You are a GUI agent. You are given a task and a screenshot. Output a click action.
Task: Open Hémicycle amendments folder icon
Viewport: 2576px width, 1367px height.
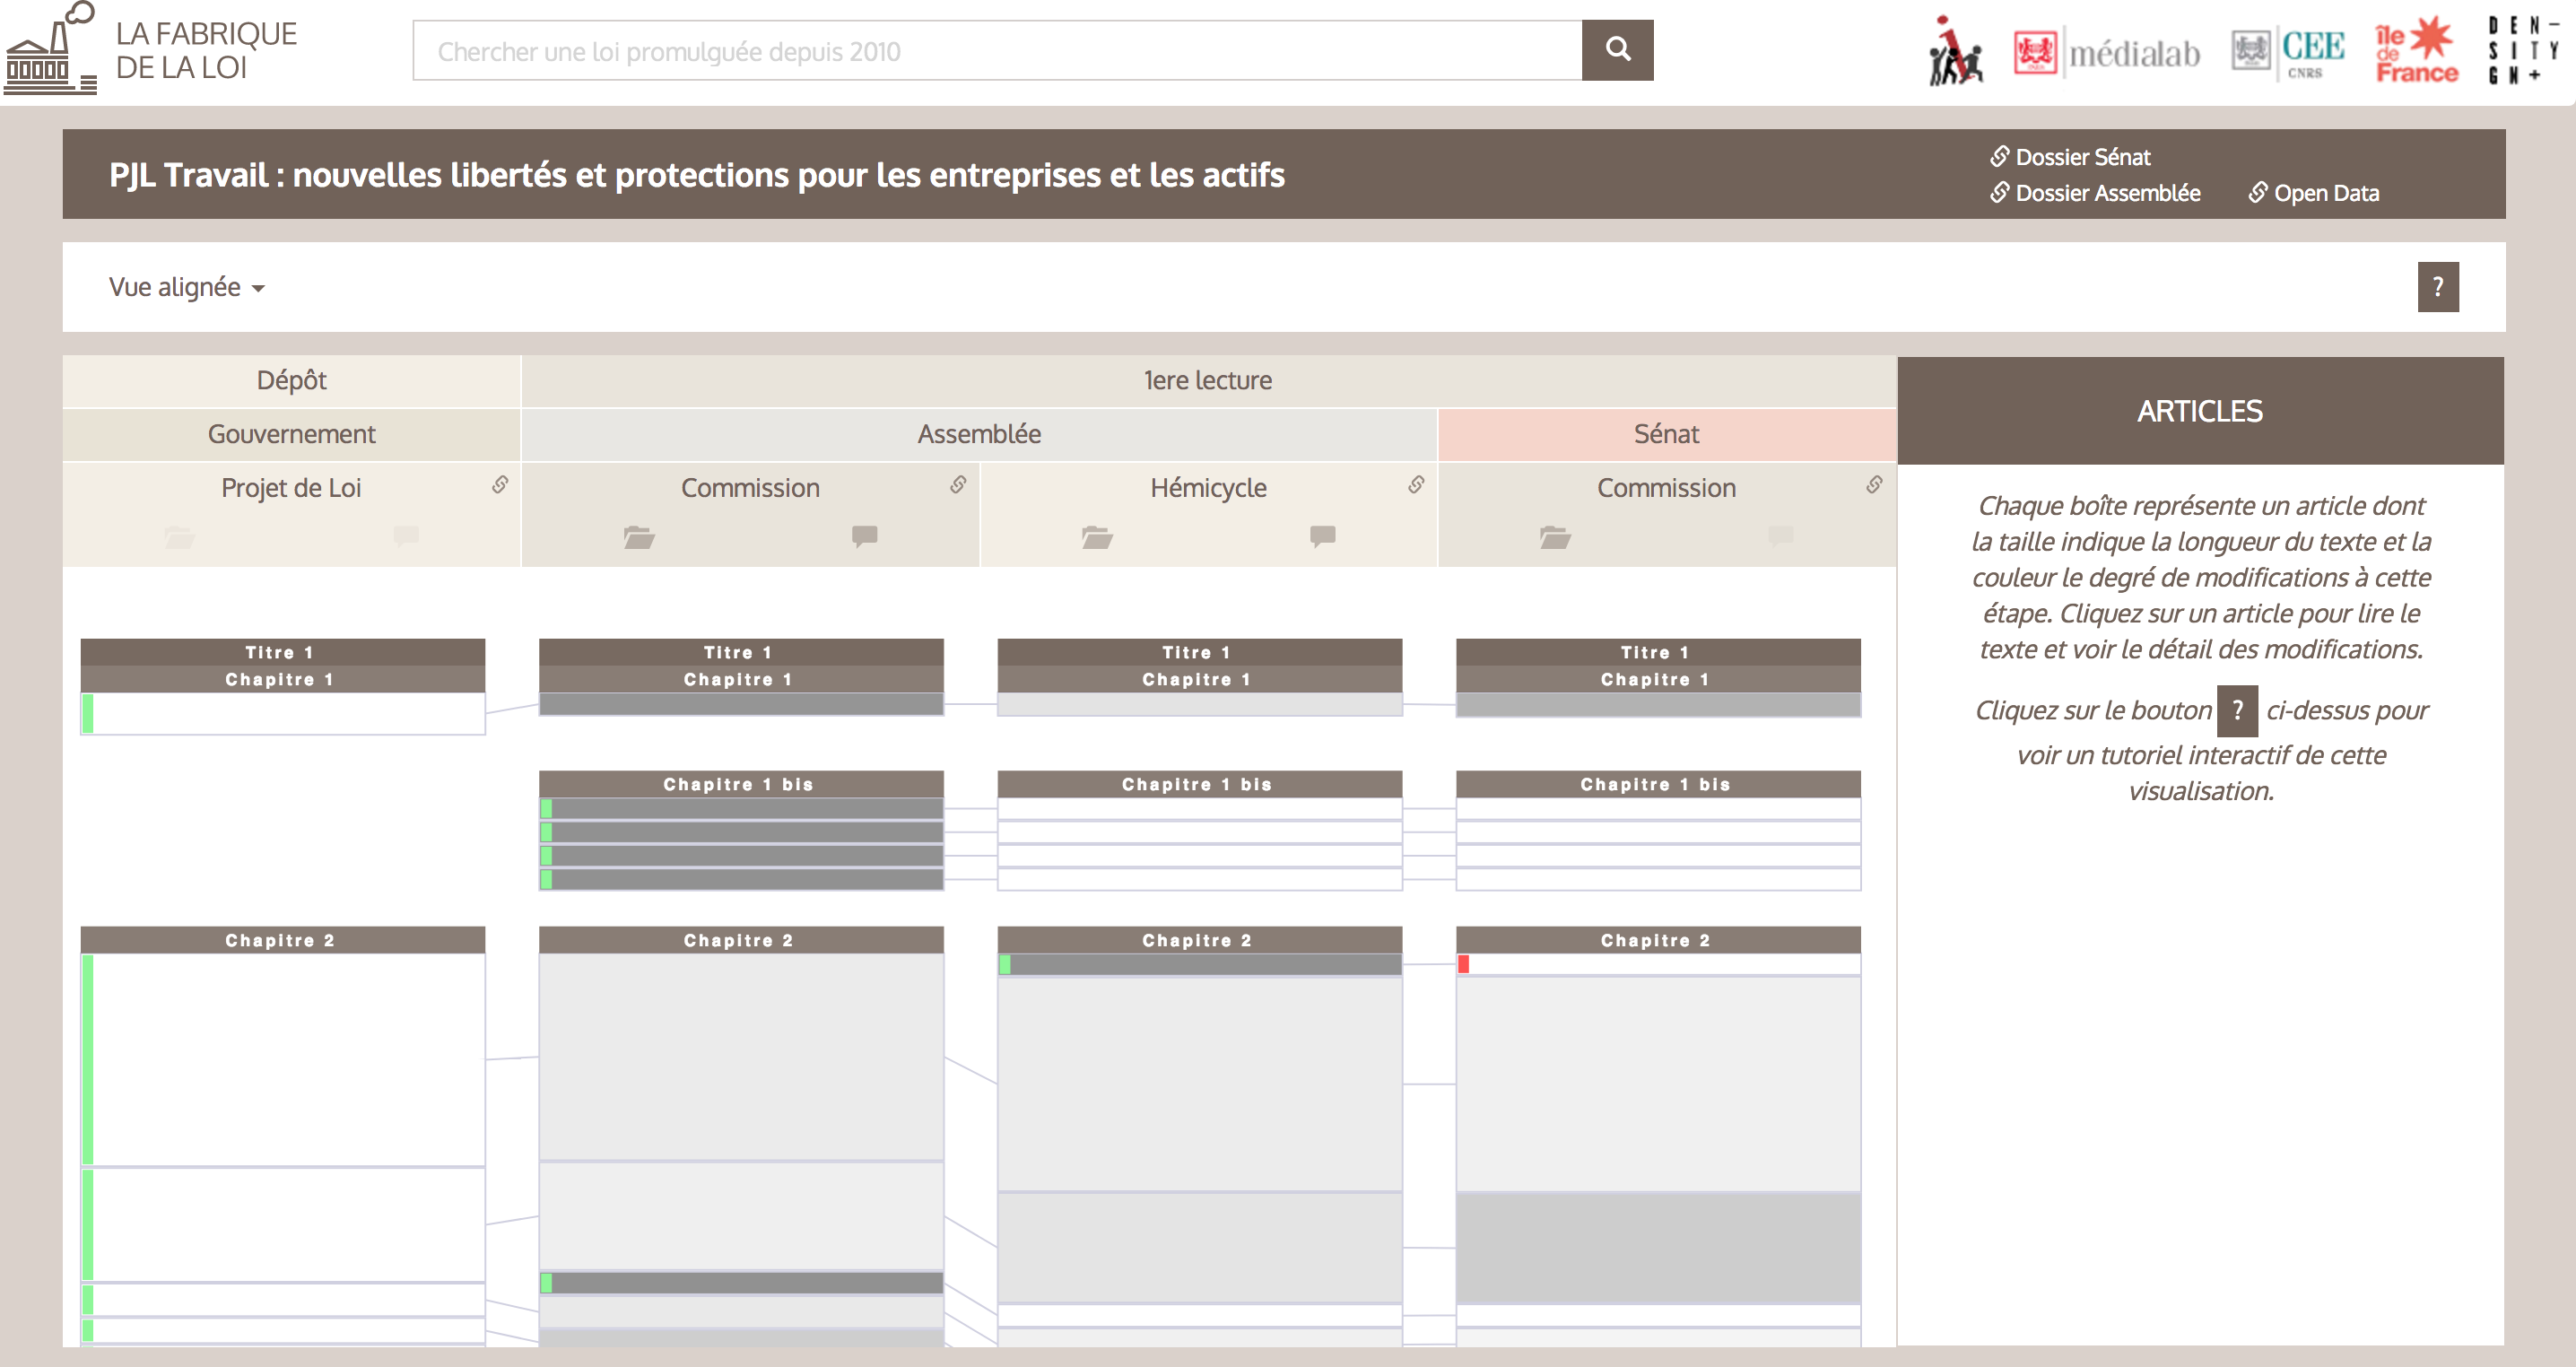tap(1096, 537)
